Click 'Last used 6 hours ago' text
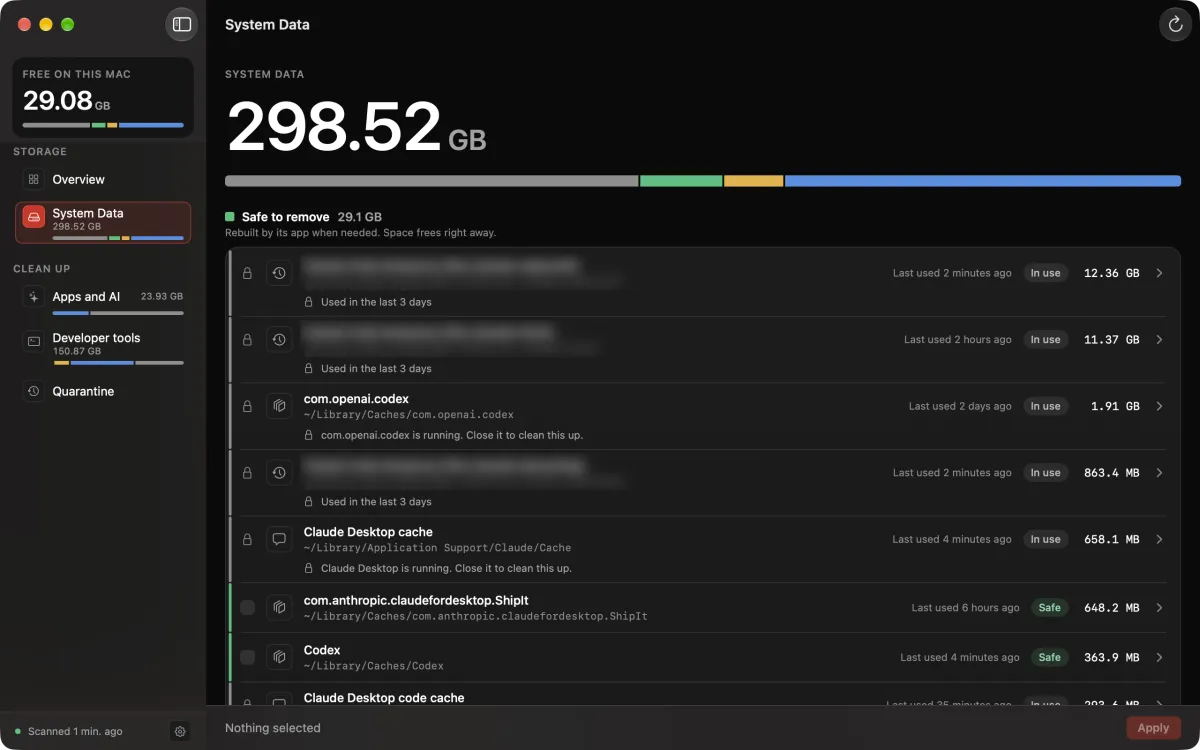 (x=965, y=607)
